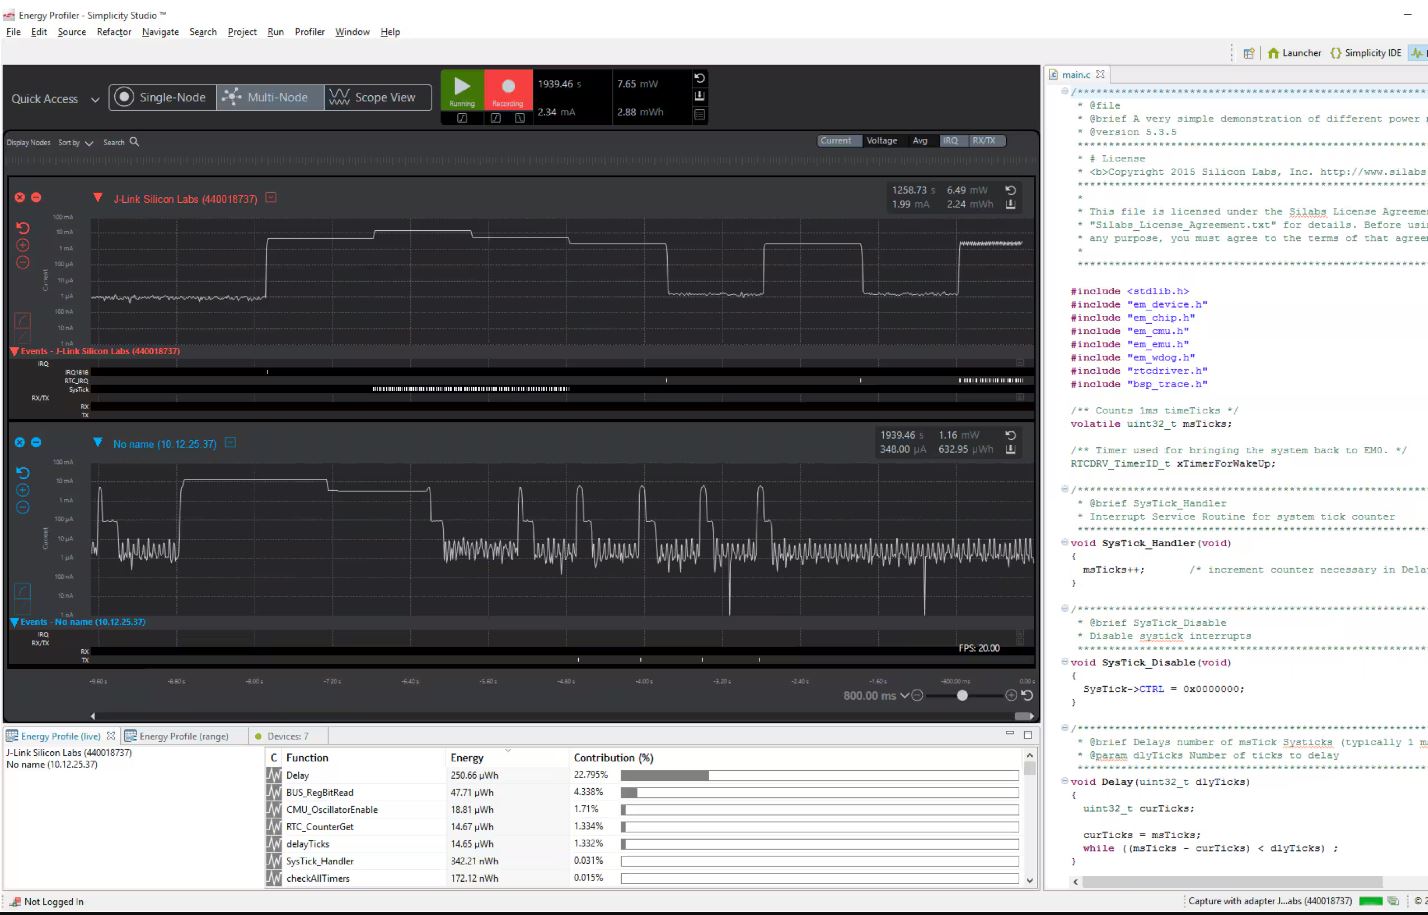Zoom in on the No name waveform
1428x915 pixels.
(x=22, y=490)
